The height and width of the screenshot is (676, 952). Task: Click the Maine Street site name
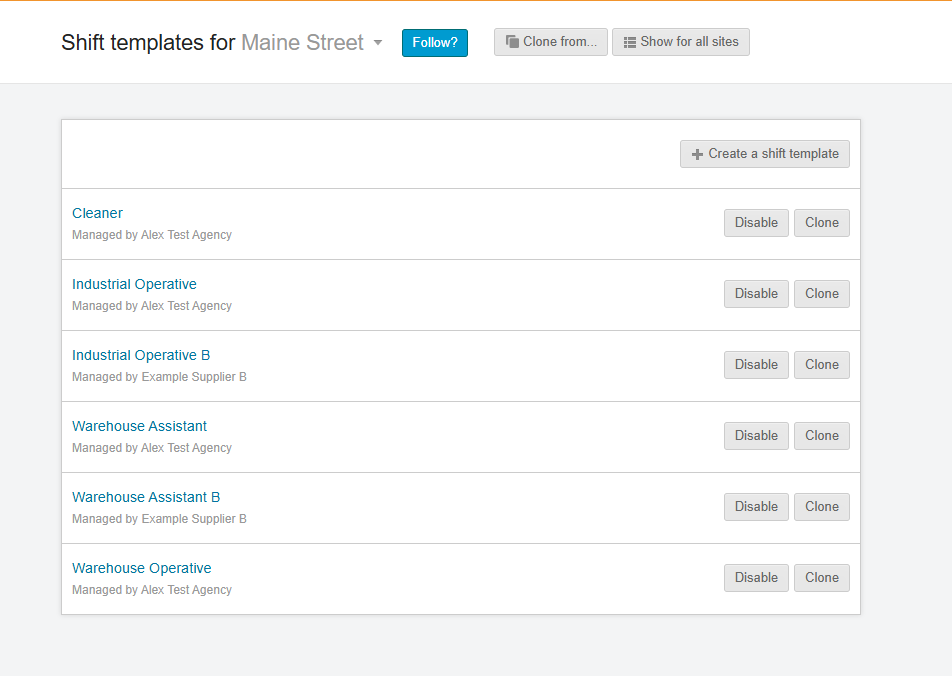302,43
